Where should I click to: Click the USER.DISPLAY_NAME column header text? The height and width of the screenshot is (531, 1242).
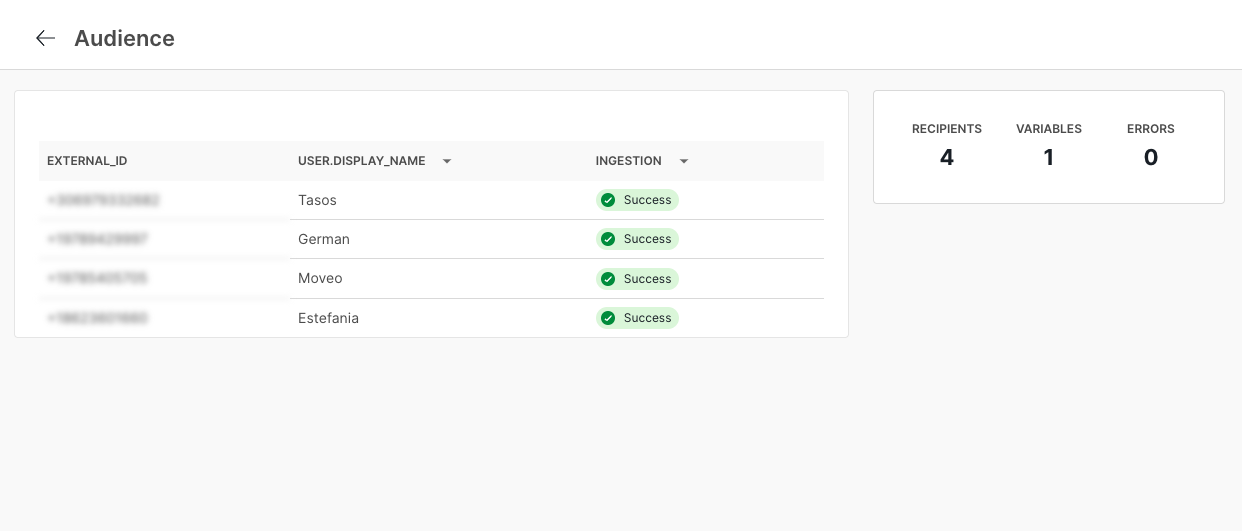(361, 161)
